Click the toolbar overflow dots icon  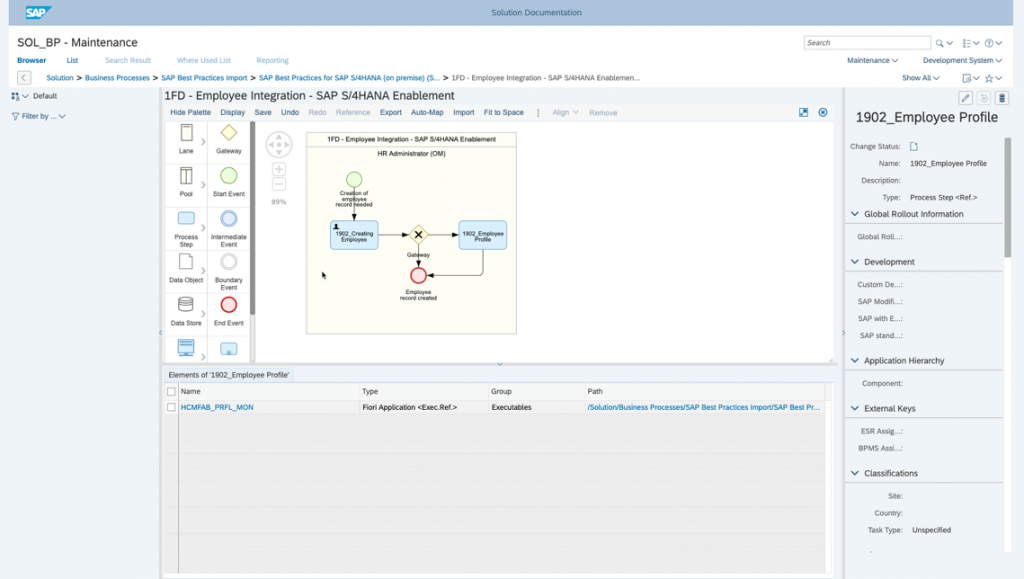pos(538,113)
